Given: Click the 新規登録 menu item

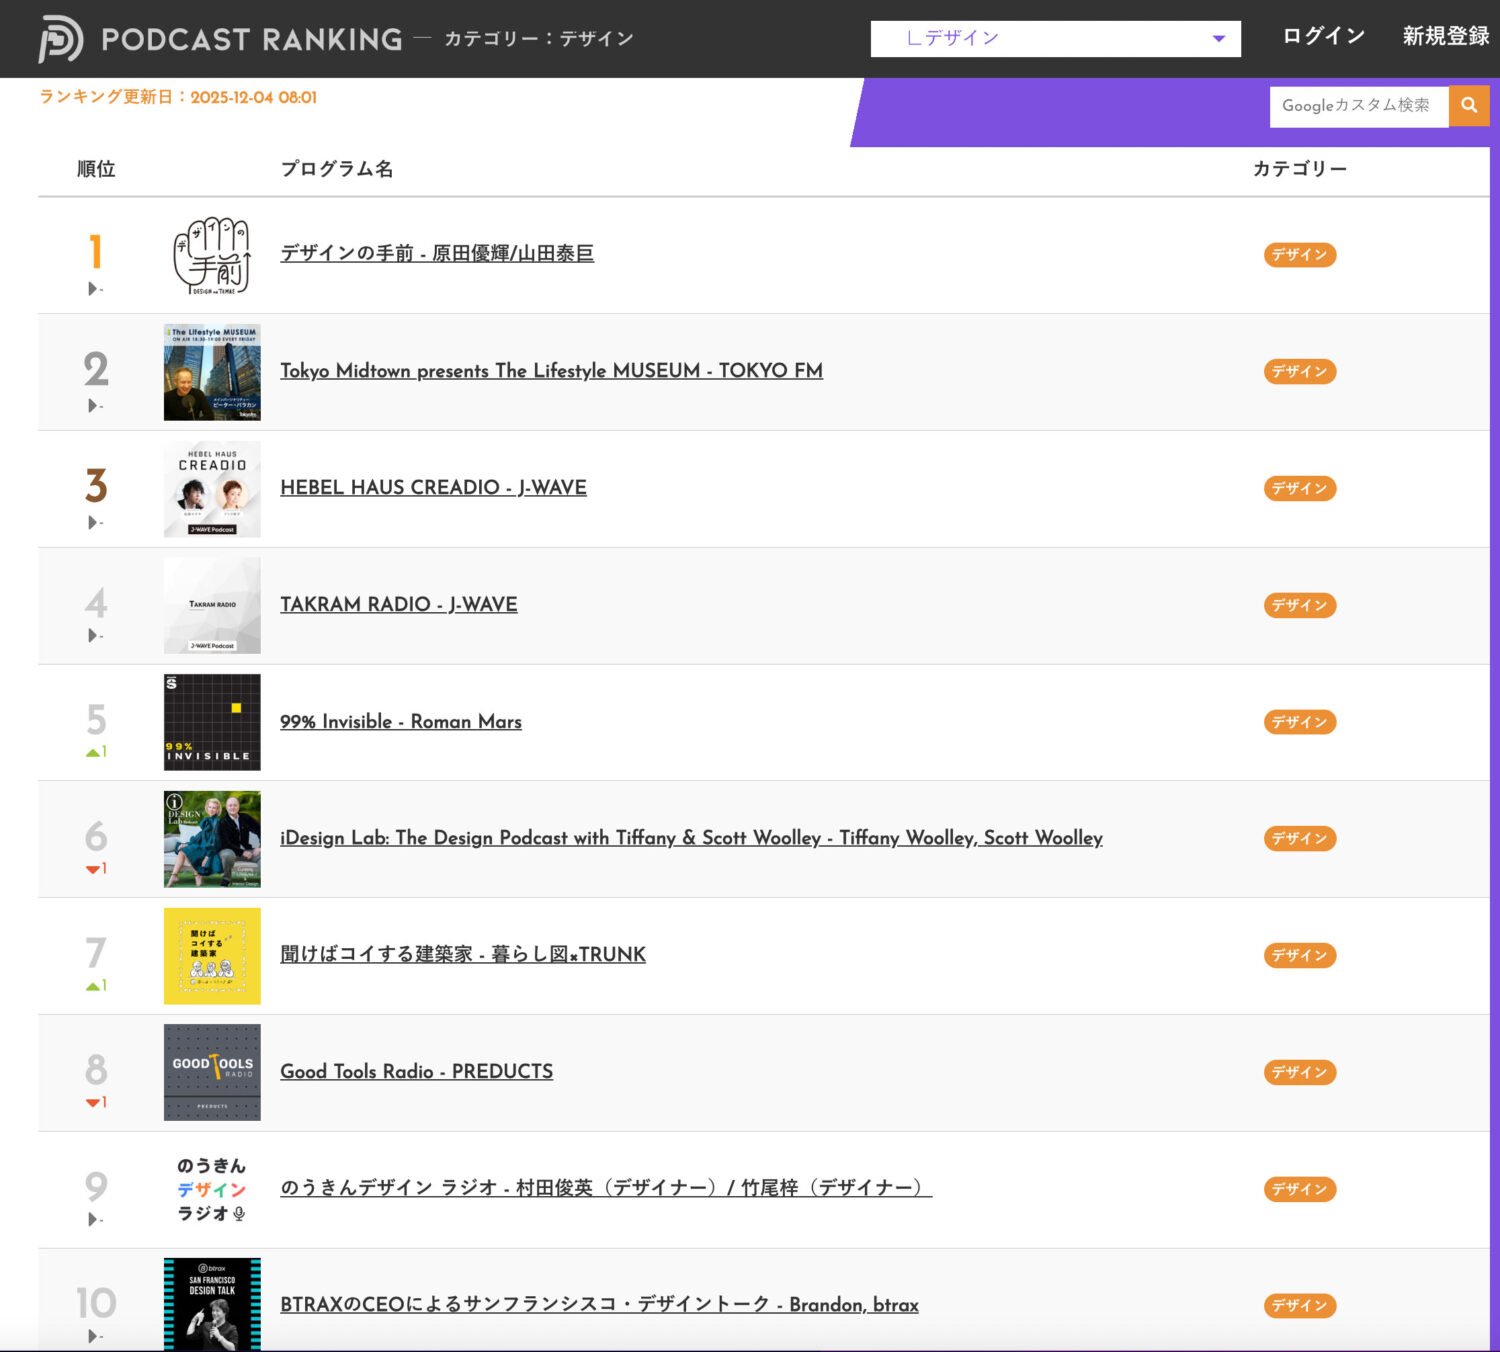Looking at the screenshot, I should tap(1445, 36).
